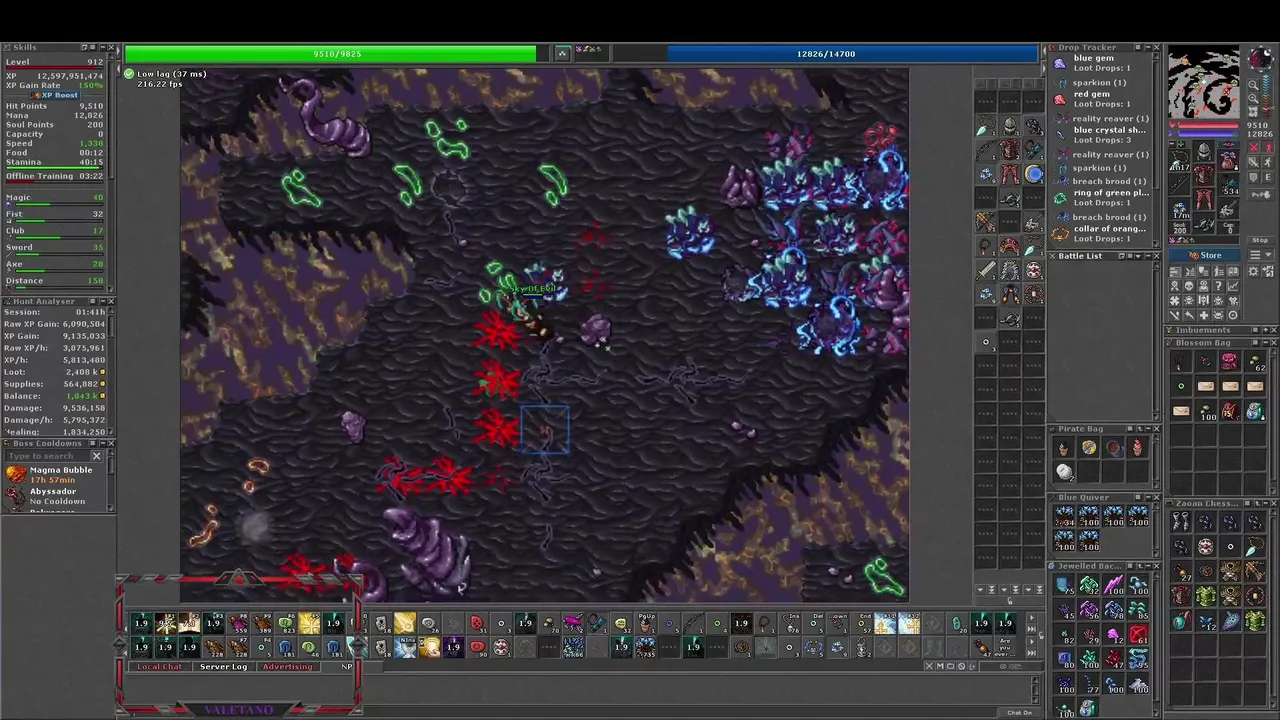The height and width of the screenshot is (720, 1280).
Task: Open the Store button
Action: click(1204, 255)
